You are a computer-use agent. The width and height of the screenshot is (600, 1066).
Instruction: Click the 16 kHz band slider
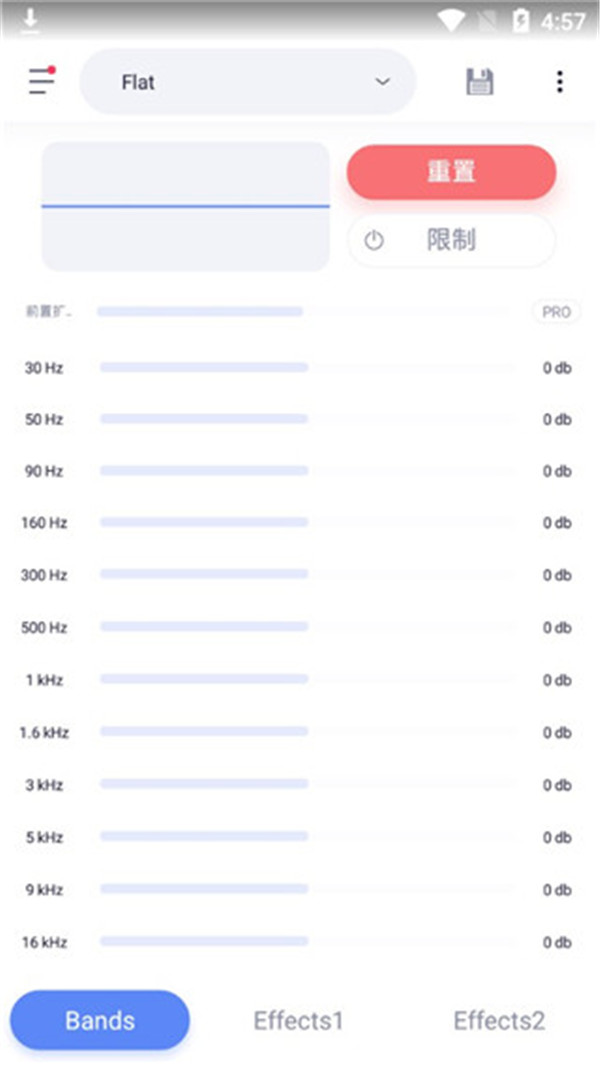coord(308,941)
